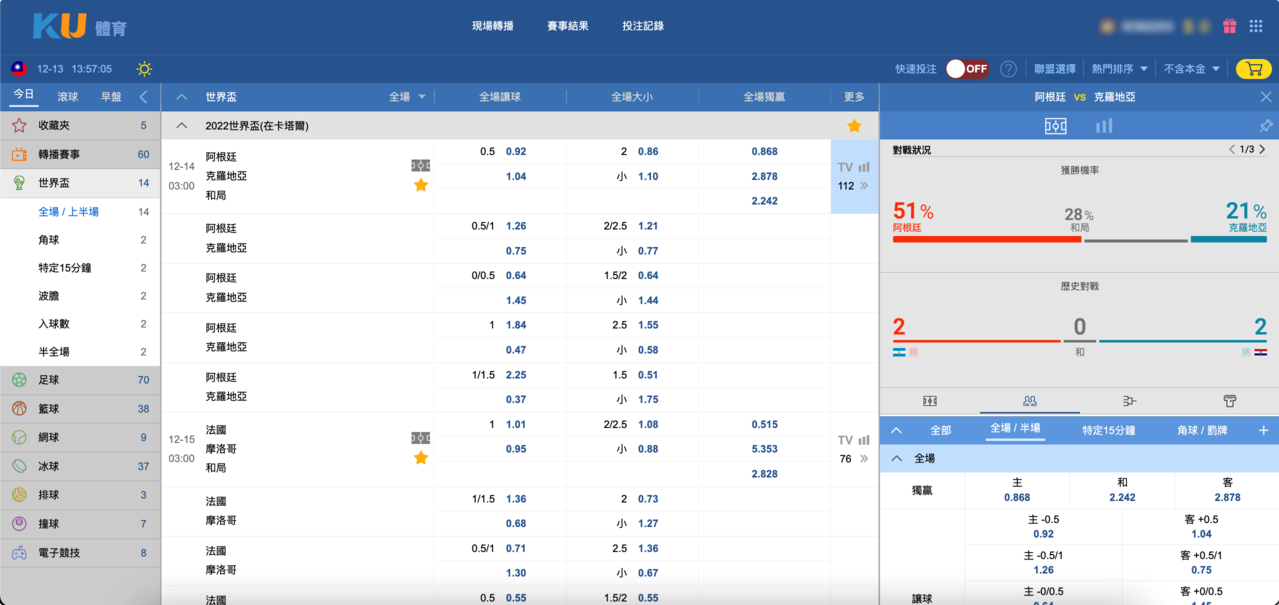Switch to 角球 / 罰牌 tab

[1202, 430]
